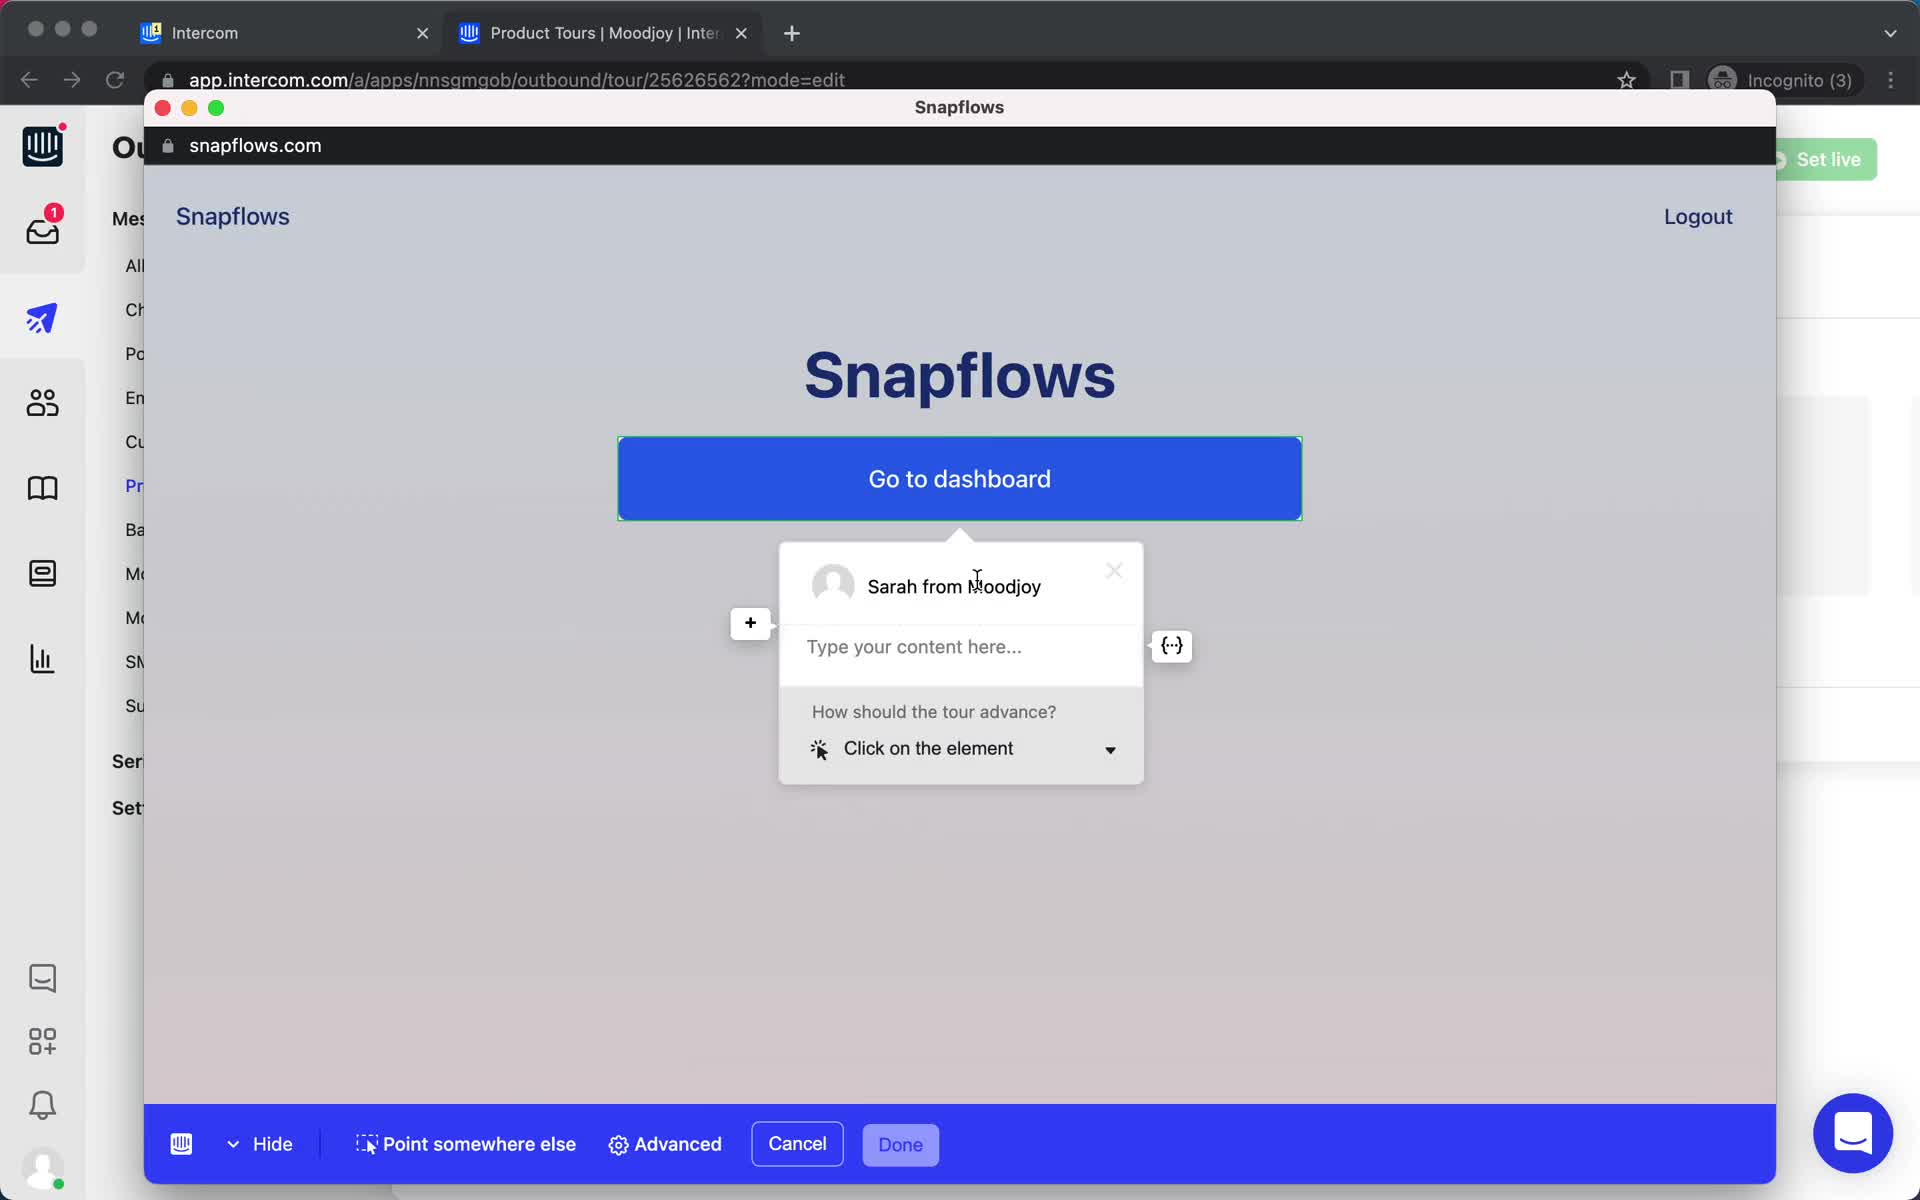1920x1200 pixels.
Task: Cancel the current tour step editing
Action: tap(796, 1143)
